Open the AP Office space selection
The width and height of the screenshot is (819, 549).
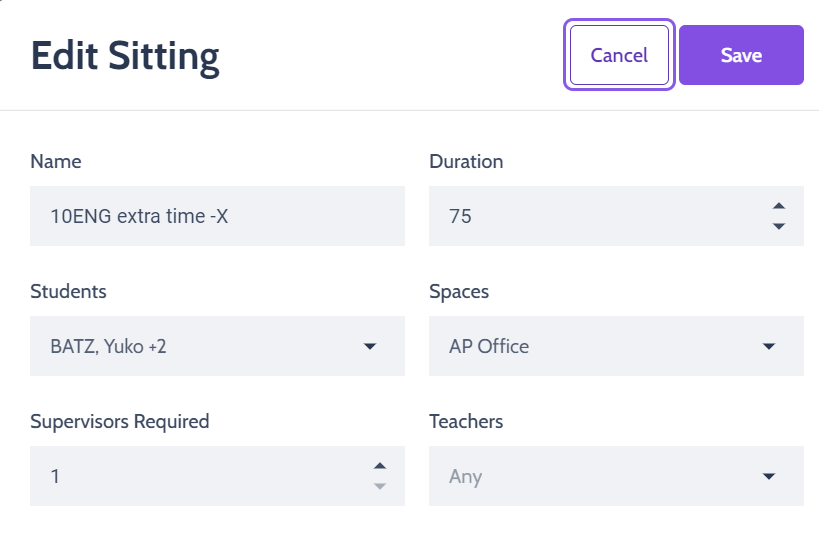[x=616, y=346]
